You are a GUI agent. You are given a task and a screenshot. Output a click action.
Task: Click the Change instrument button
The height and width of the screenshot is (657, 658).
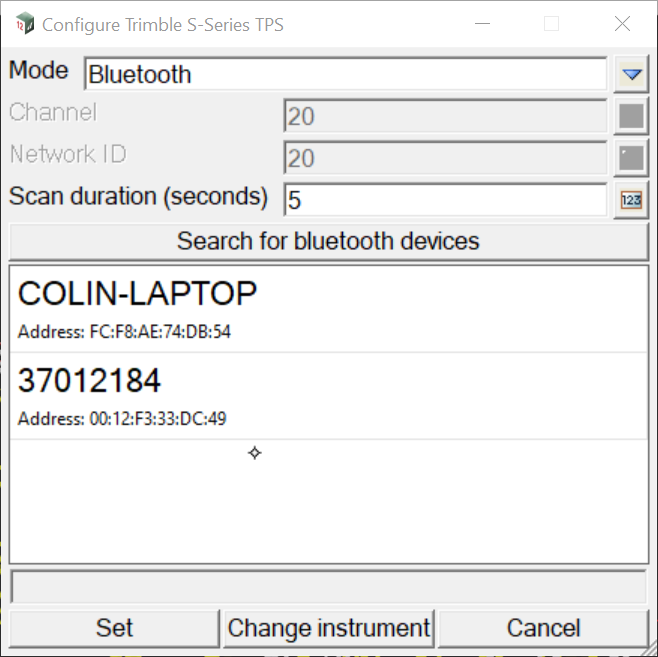pyautogui.click(x=329, y=628)
